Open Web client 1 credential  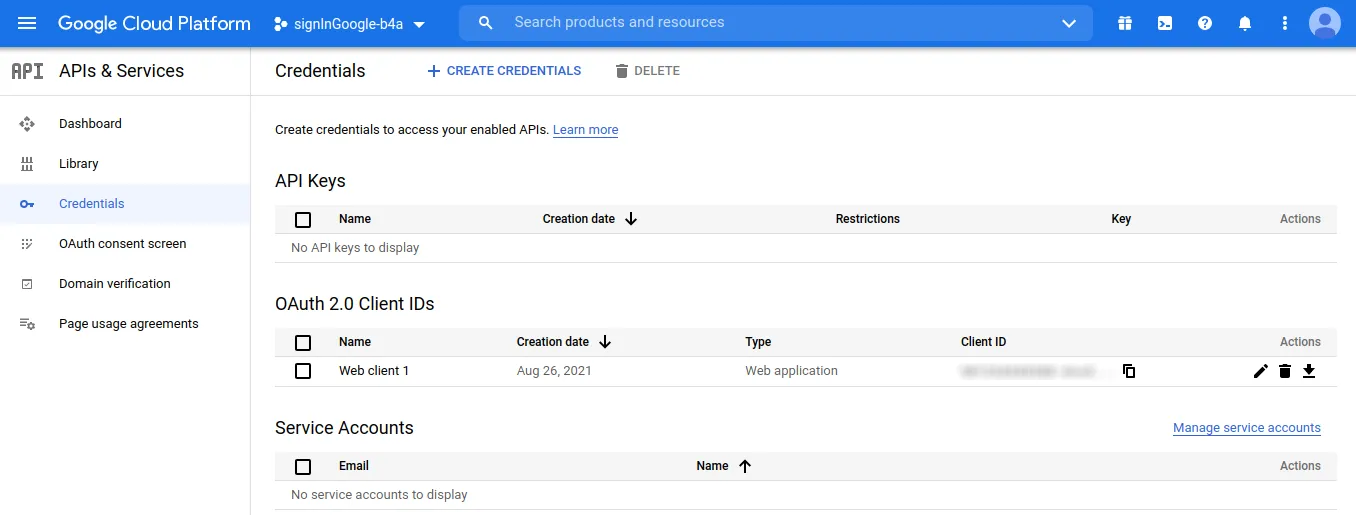(x=374, y=371)
